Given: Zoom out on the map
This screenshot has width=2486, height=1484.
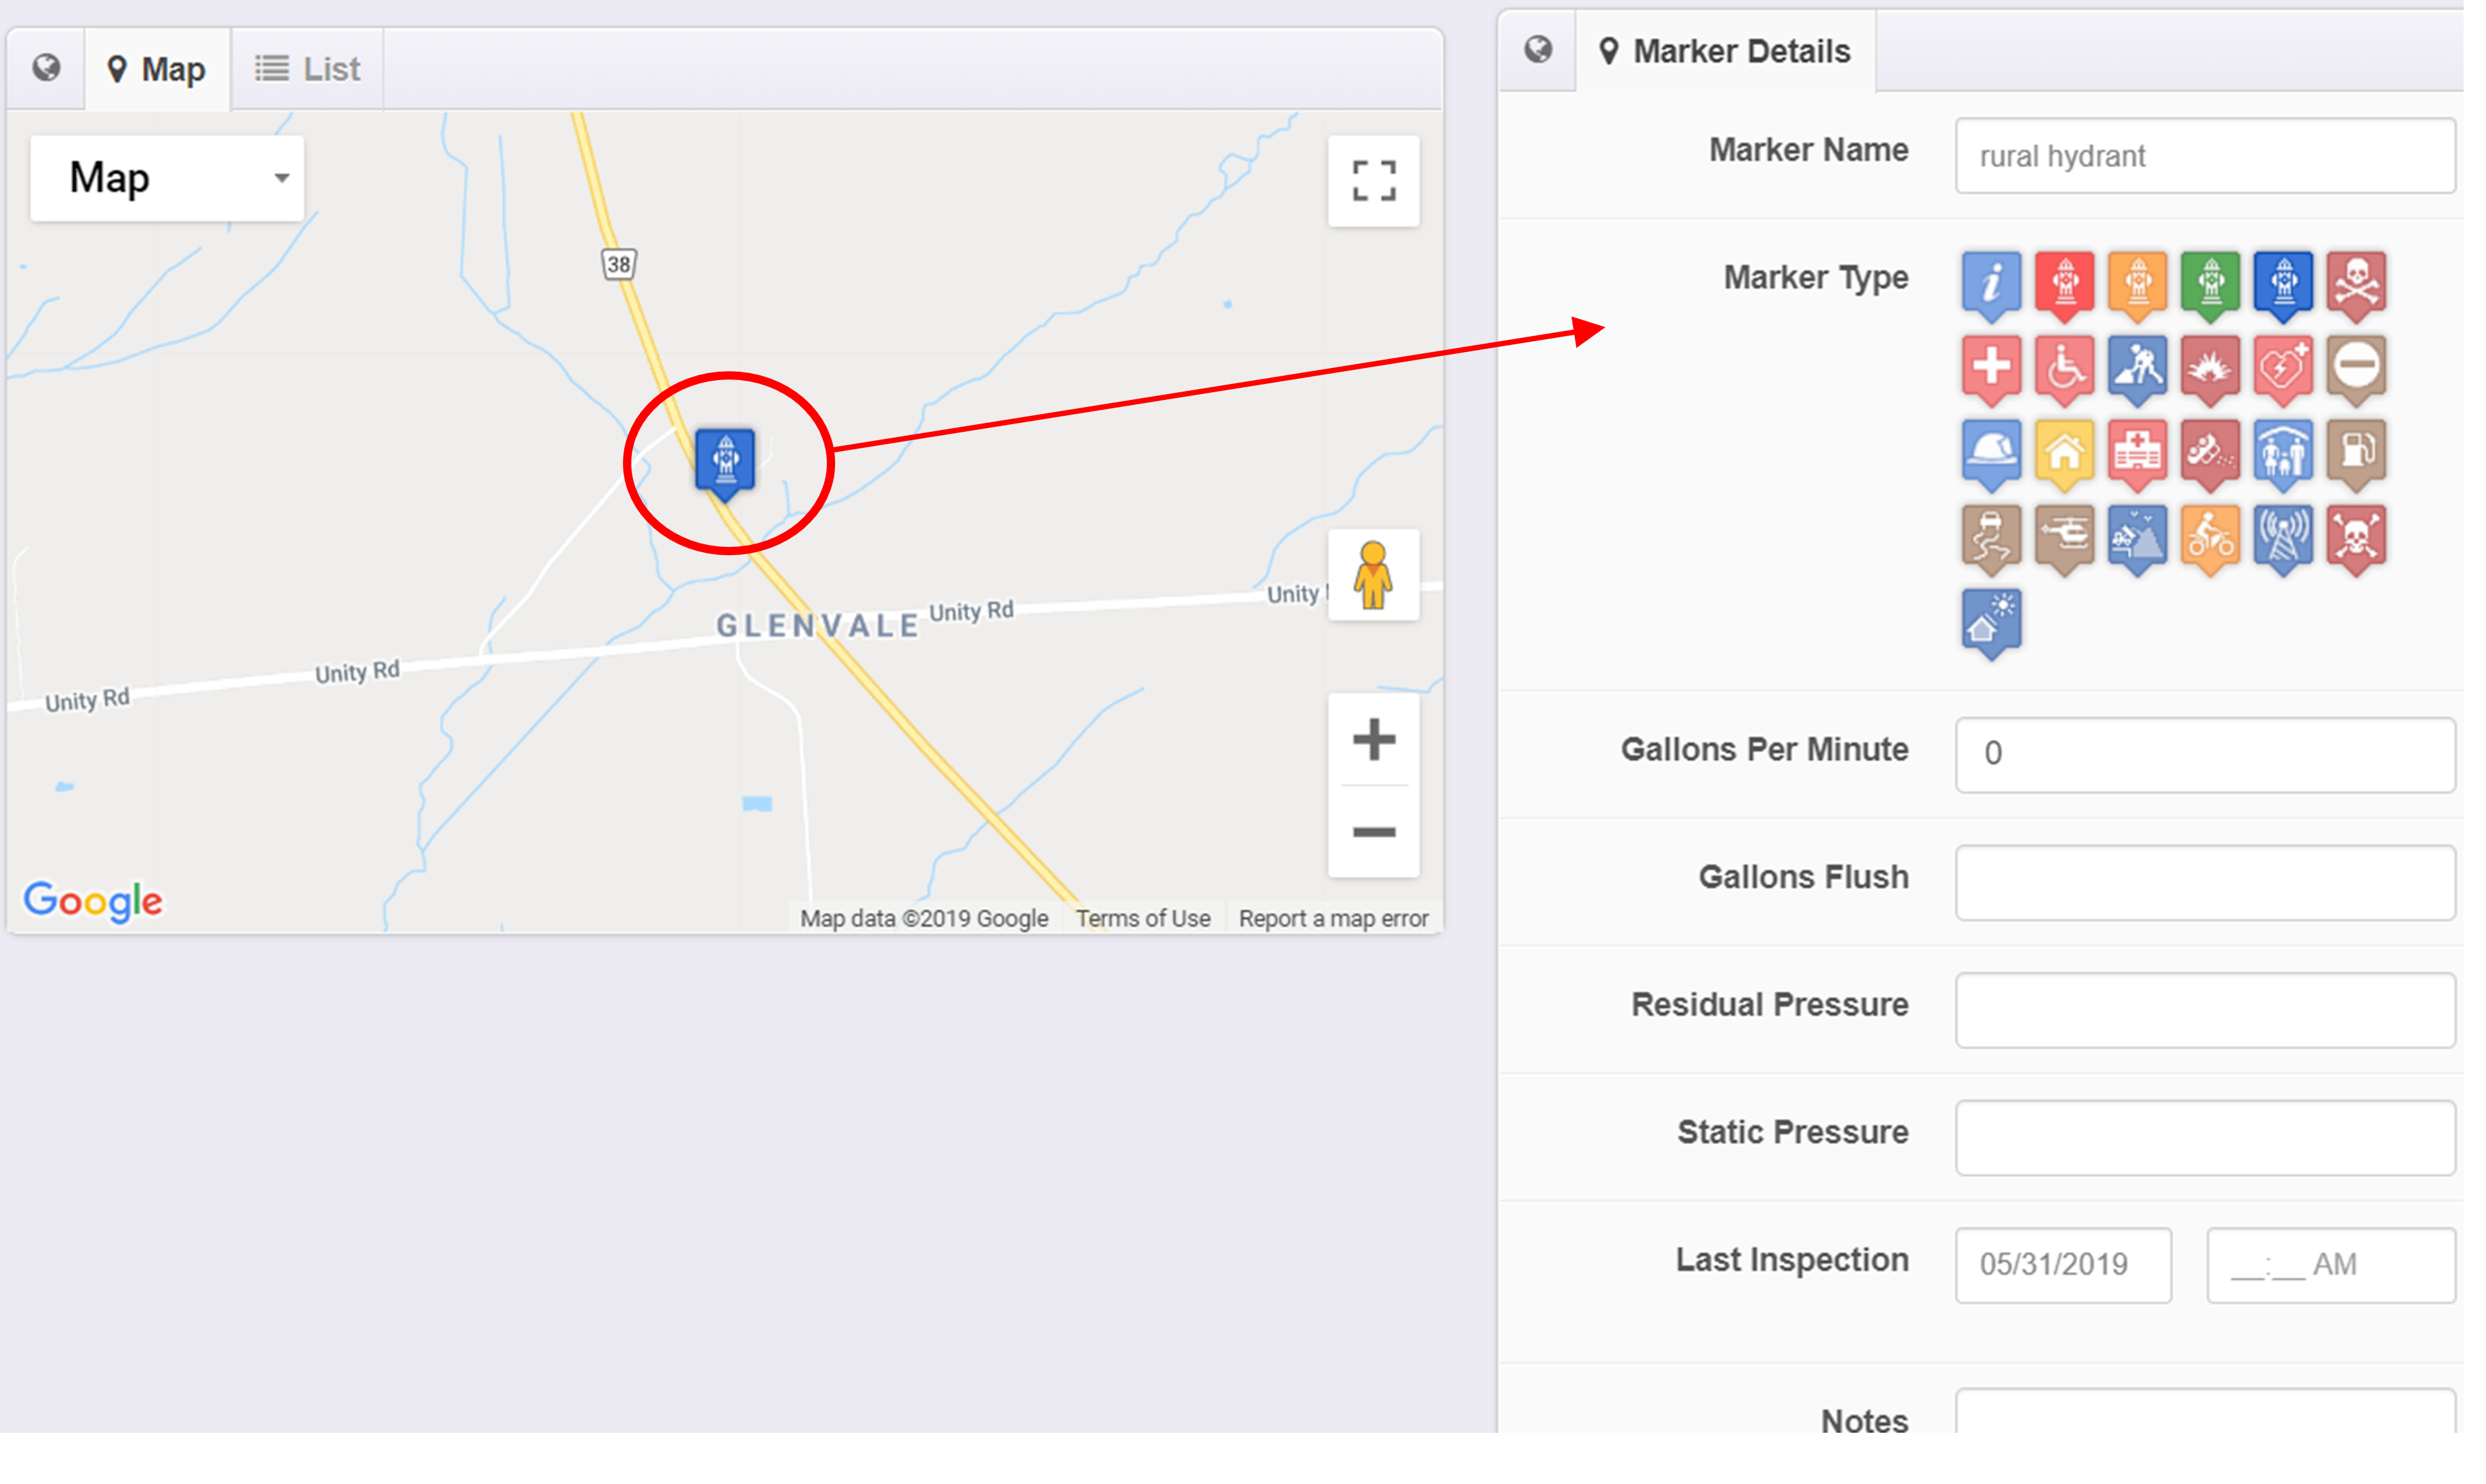Looking at the screenshot, I should click(x=1373, y=832).
